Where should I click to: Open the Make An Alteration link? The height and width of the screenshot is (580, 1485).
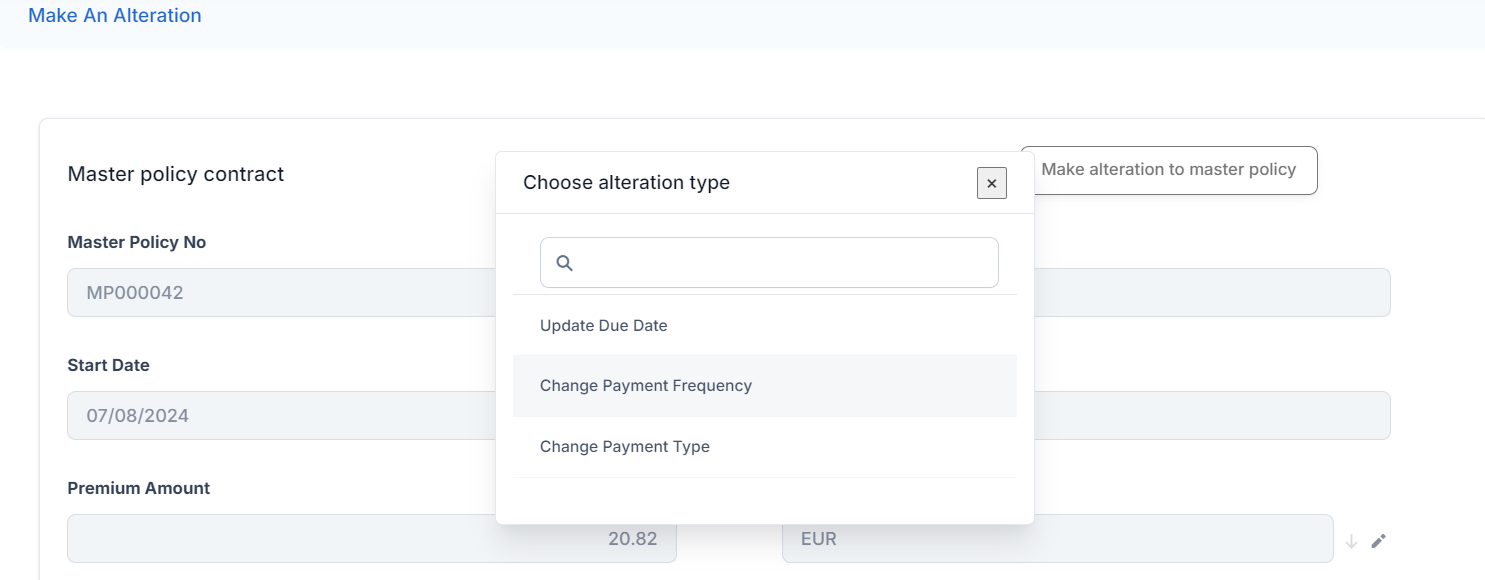coord(115,16)
